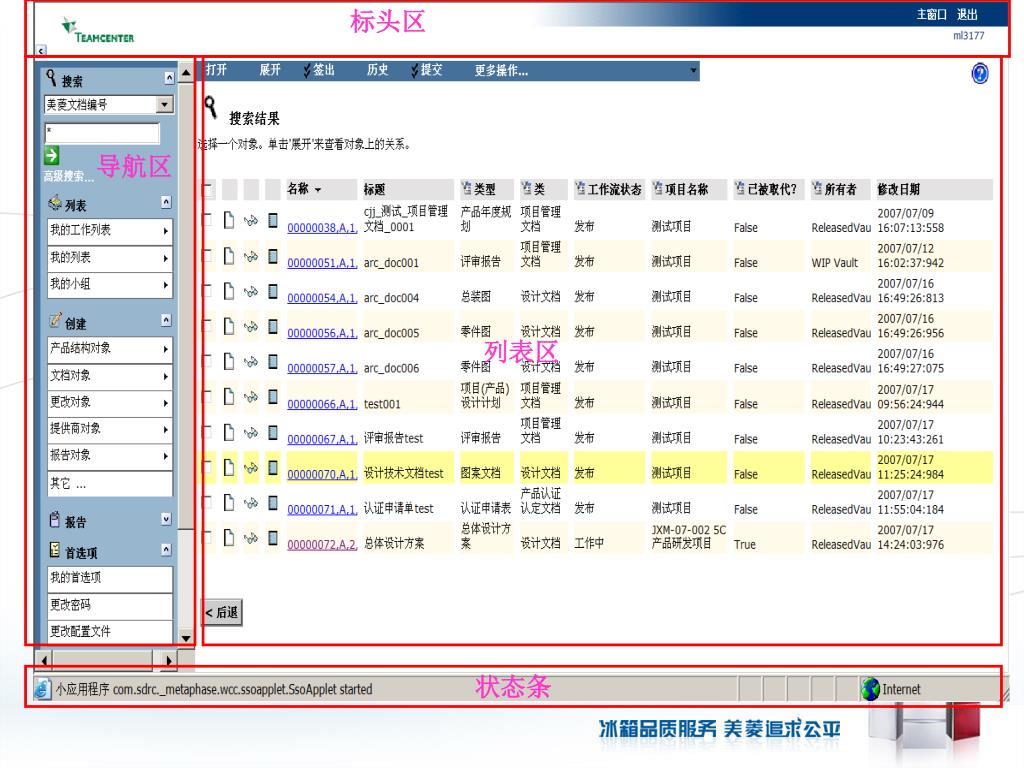Click glasses view icon for 00000051,A,1

251,257
